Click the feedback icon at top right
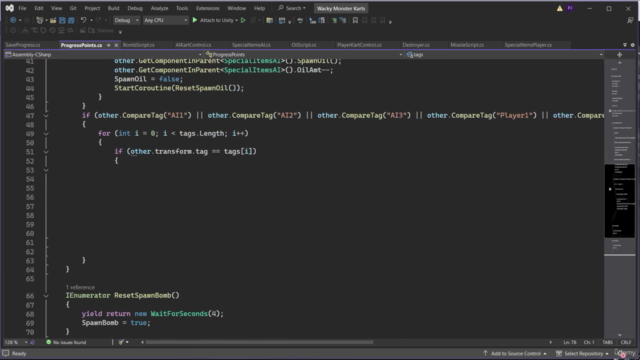Image resolution: width=640 pixels, height=360 pixels. tap(630, 20)
